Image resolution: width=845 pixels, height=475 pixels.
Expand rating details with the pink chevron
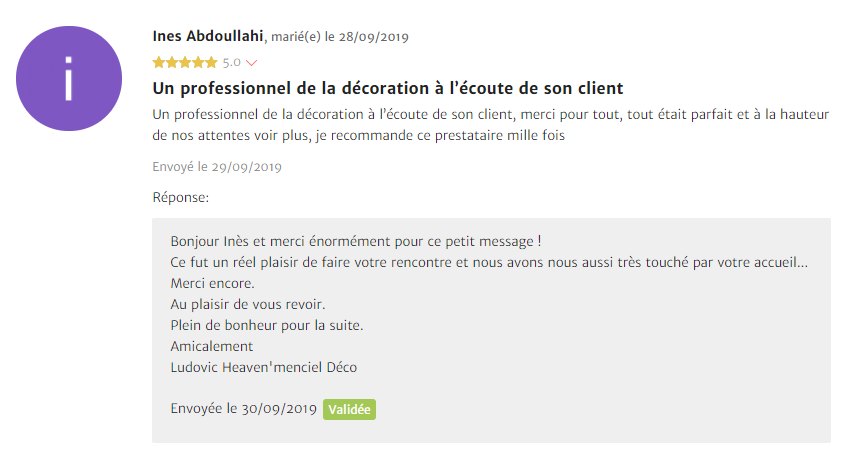coord(251,63)
